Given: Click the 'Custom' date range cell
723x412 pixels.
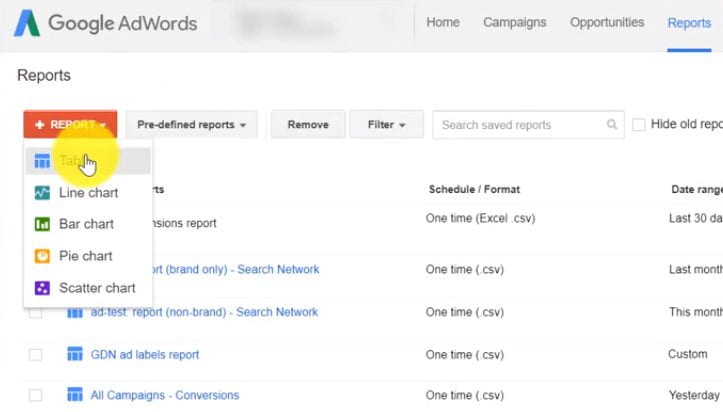Looking at the screenshot, I should (x=687, y=354).
